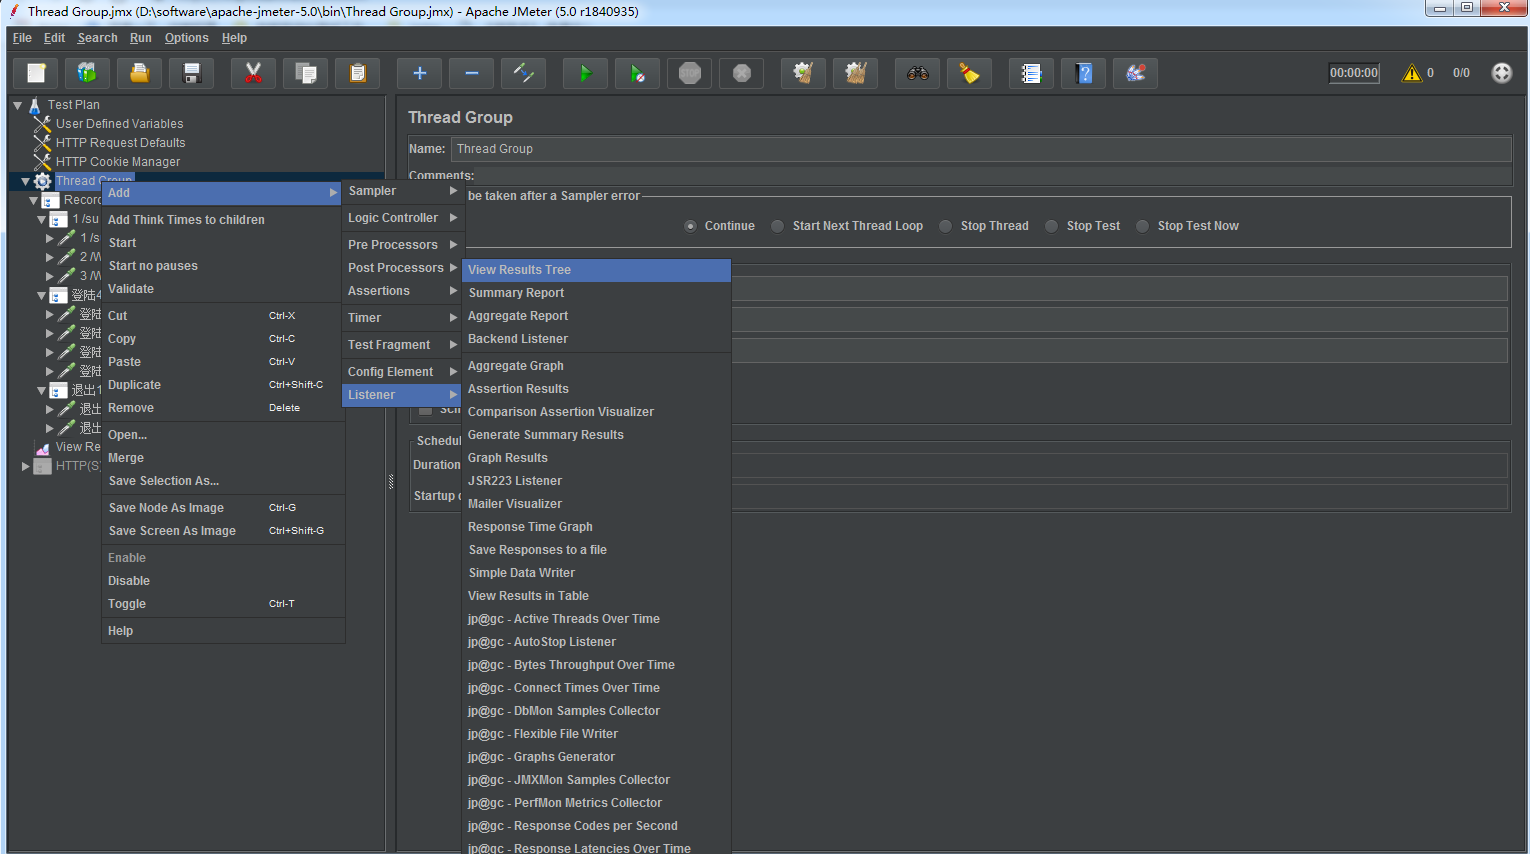Open the Options menu
1530x854 pixels.
coord(187,38)
